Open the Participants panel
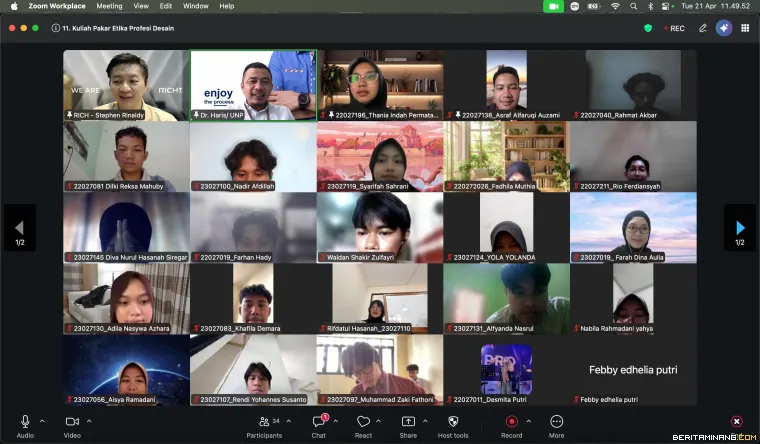This screenshot has width=760, height=444. tap(264, 422)
